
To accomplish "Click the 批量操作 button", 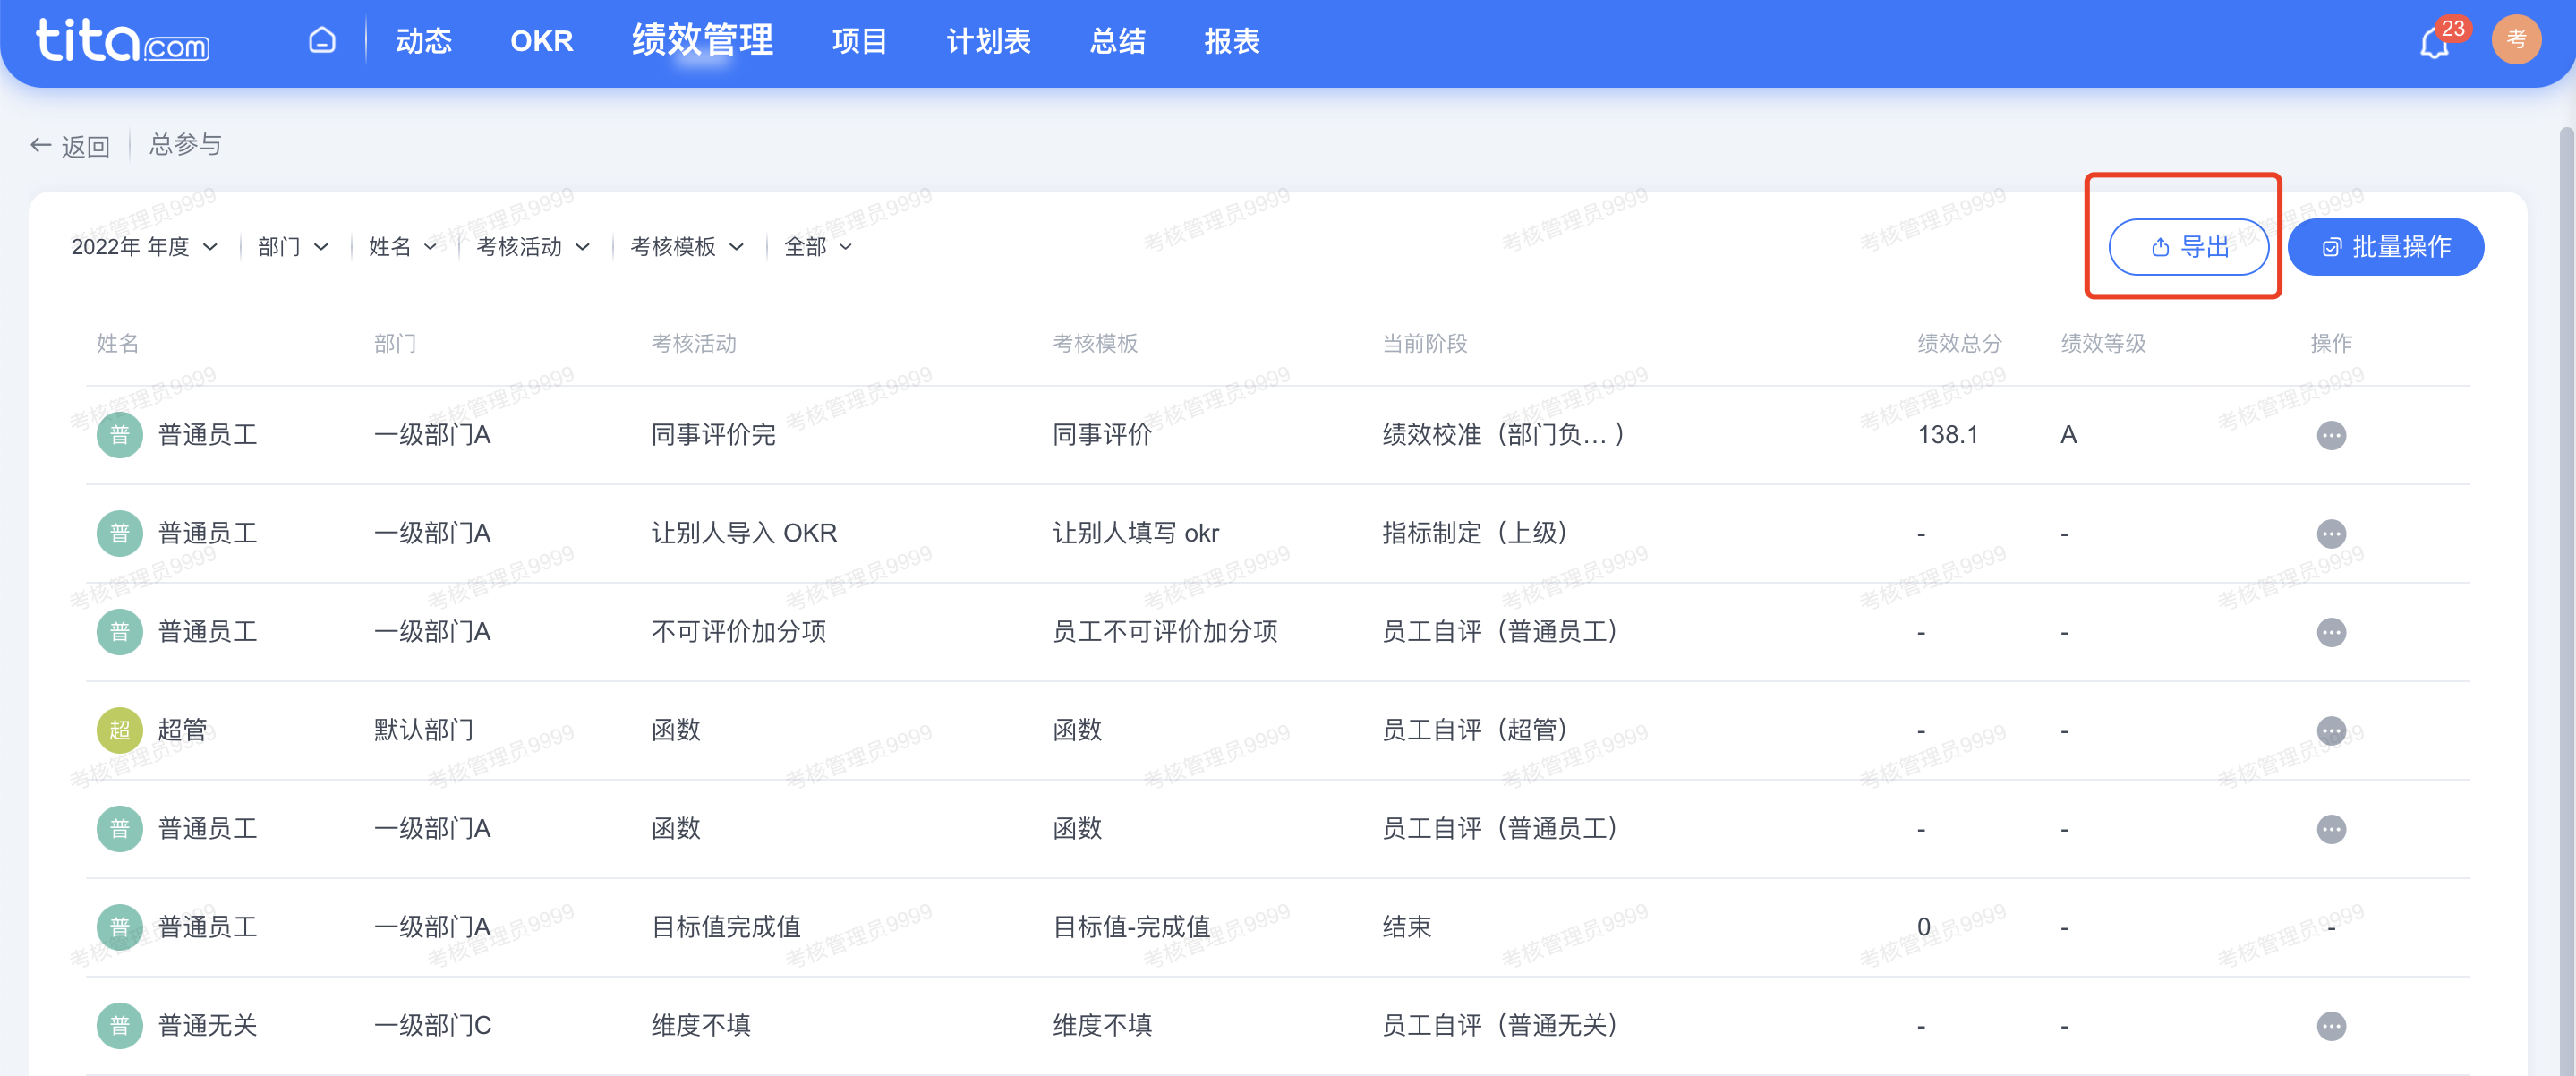I will point(2385,247).
